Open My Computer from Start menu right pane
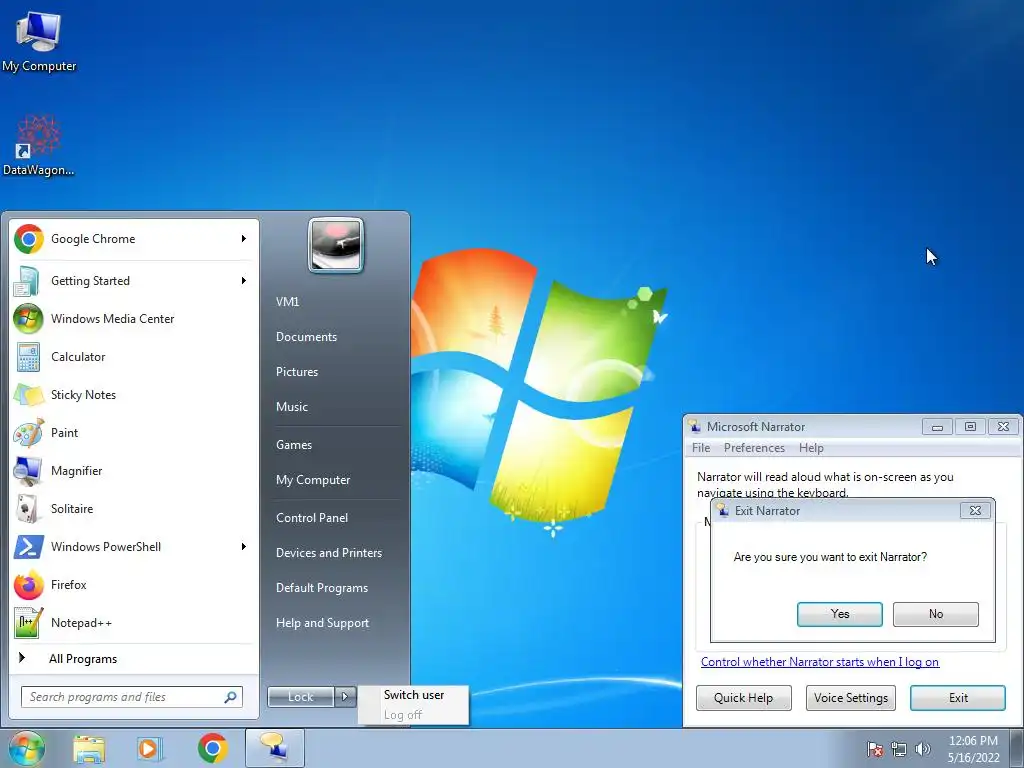This screenshot has height=768, width=1024. click(313, 480)
